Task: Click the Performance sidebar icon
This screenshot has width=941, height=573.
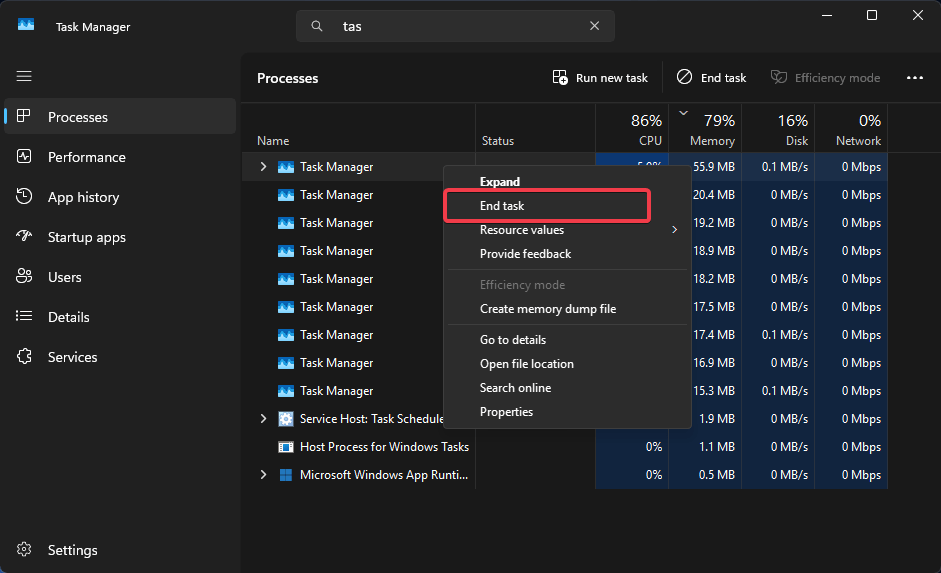Action: 25,157
